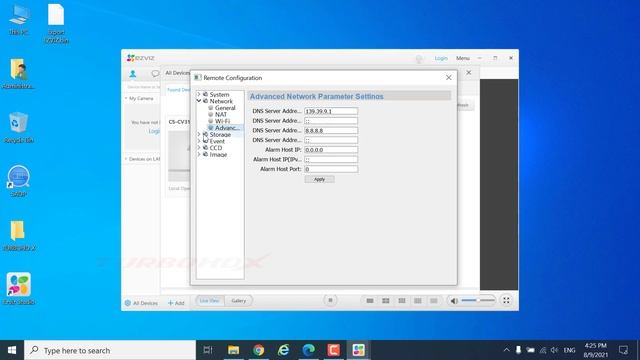The image size is (640, 360).
Task: Open the messages chat bubble icon
Action: point(155,73)
